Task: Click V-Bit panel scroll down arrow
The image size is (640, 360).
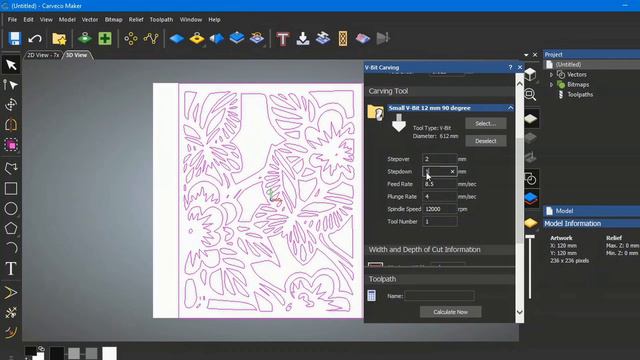Action: tap(520, 312)
